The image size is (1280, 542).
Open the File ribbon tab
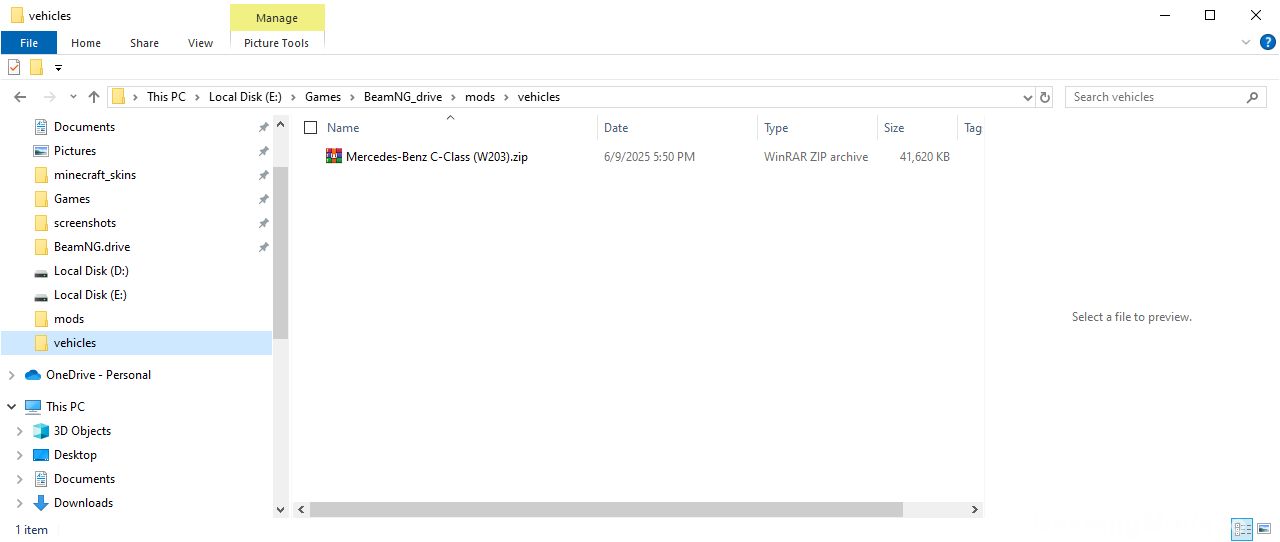tap(28, 43)
